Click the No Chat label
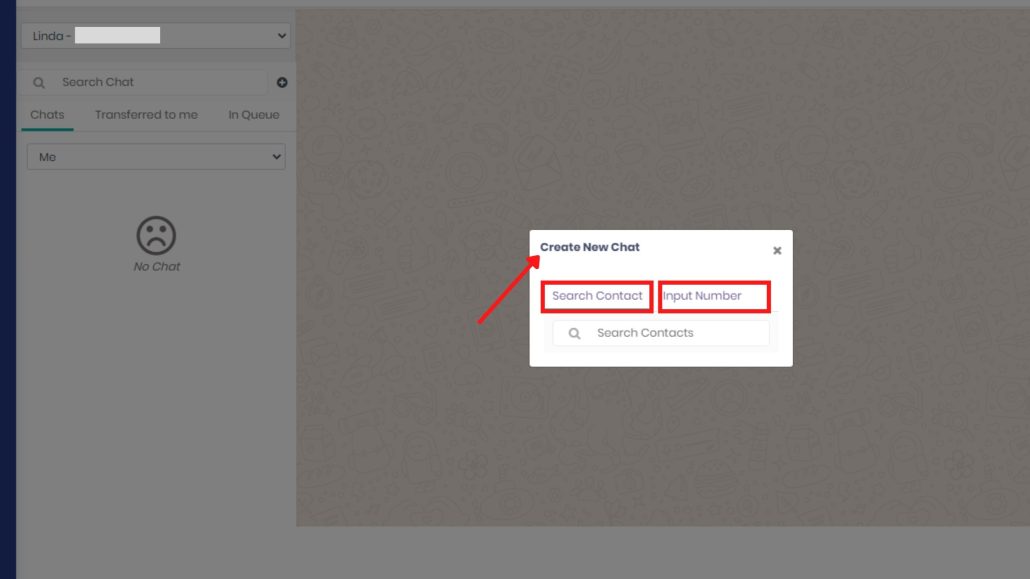Screen dimensions: 1030x579 coord(156,267)
